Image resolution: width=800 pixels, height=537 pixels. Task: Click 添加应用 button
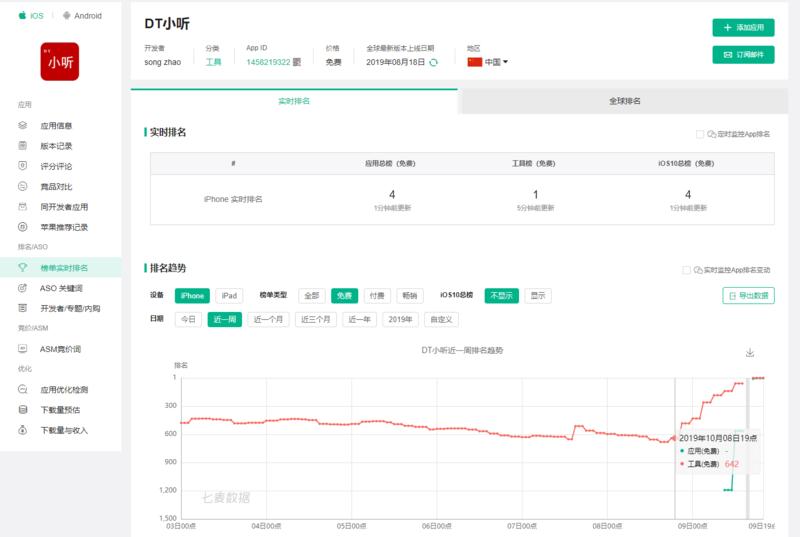tap(743, 28)
